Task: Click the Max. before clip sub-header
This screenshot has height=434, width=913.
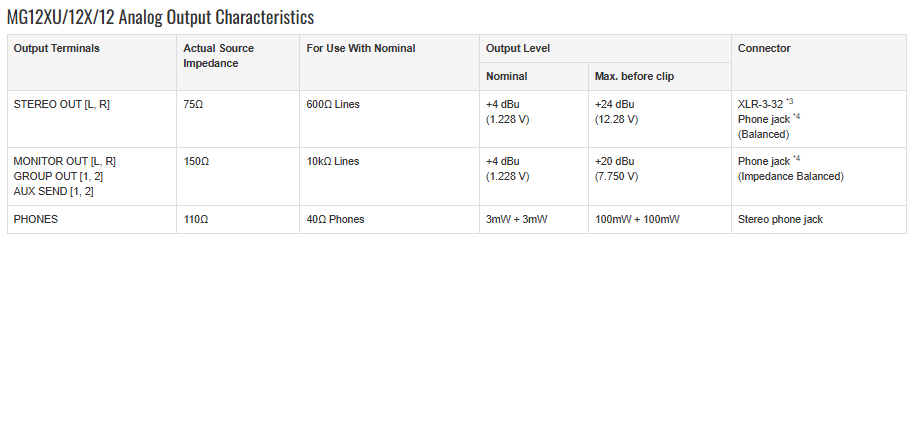Action: [x=660, y=76]
